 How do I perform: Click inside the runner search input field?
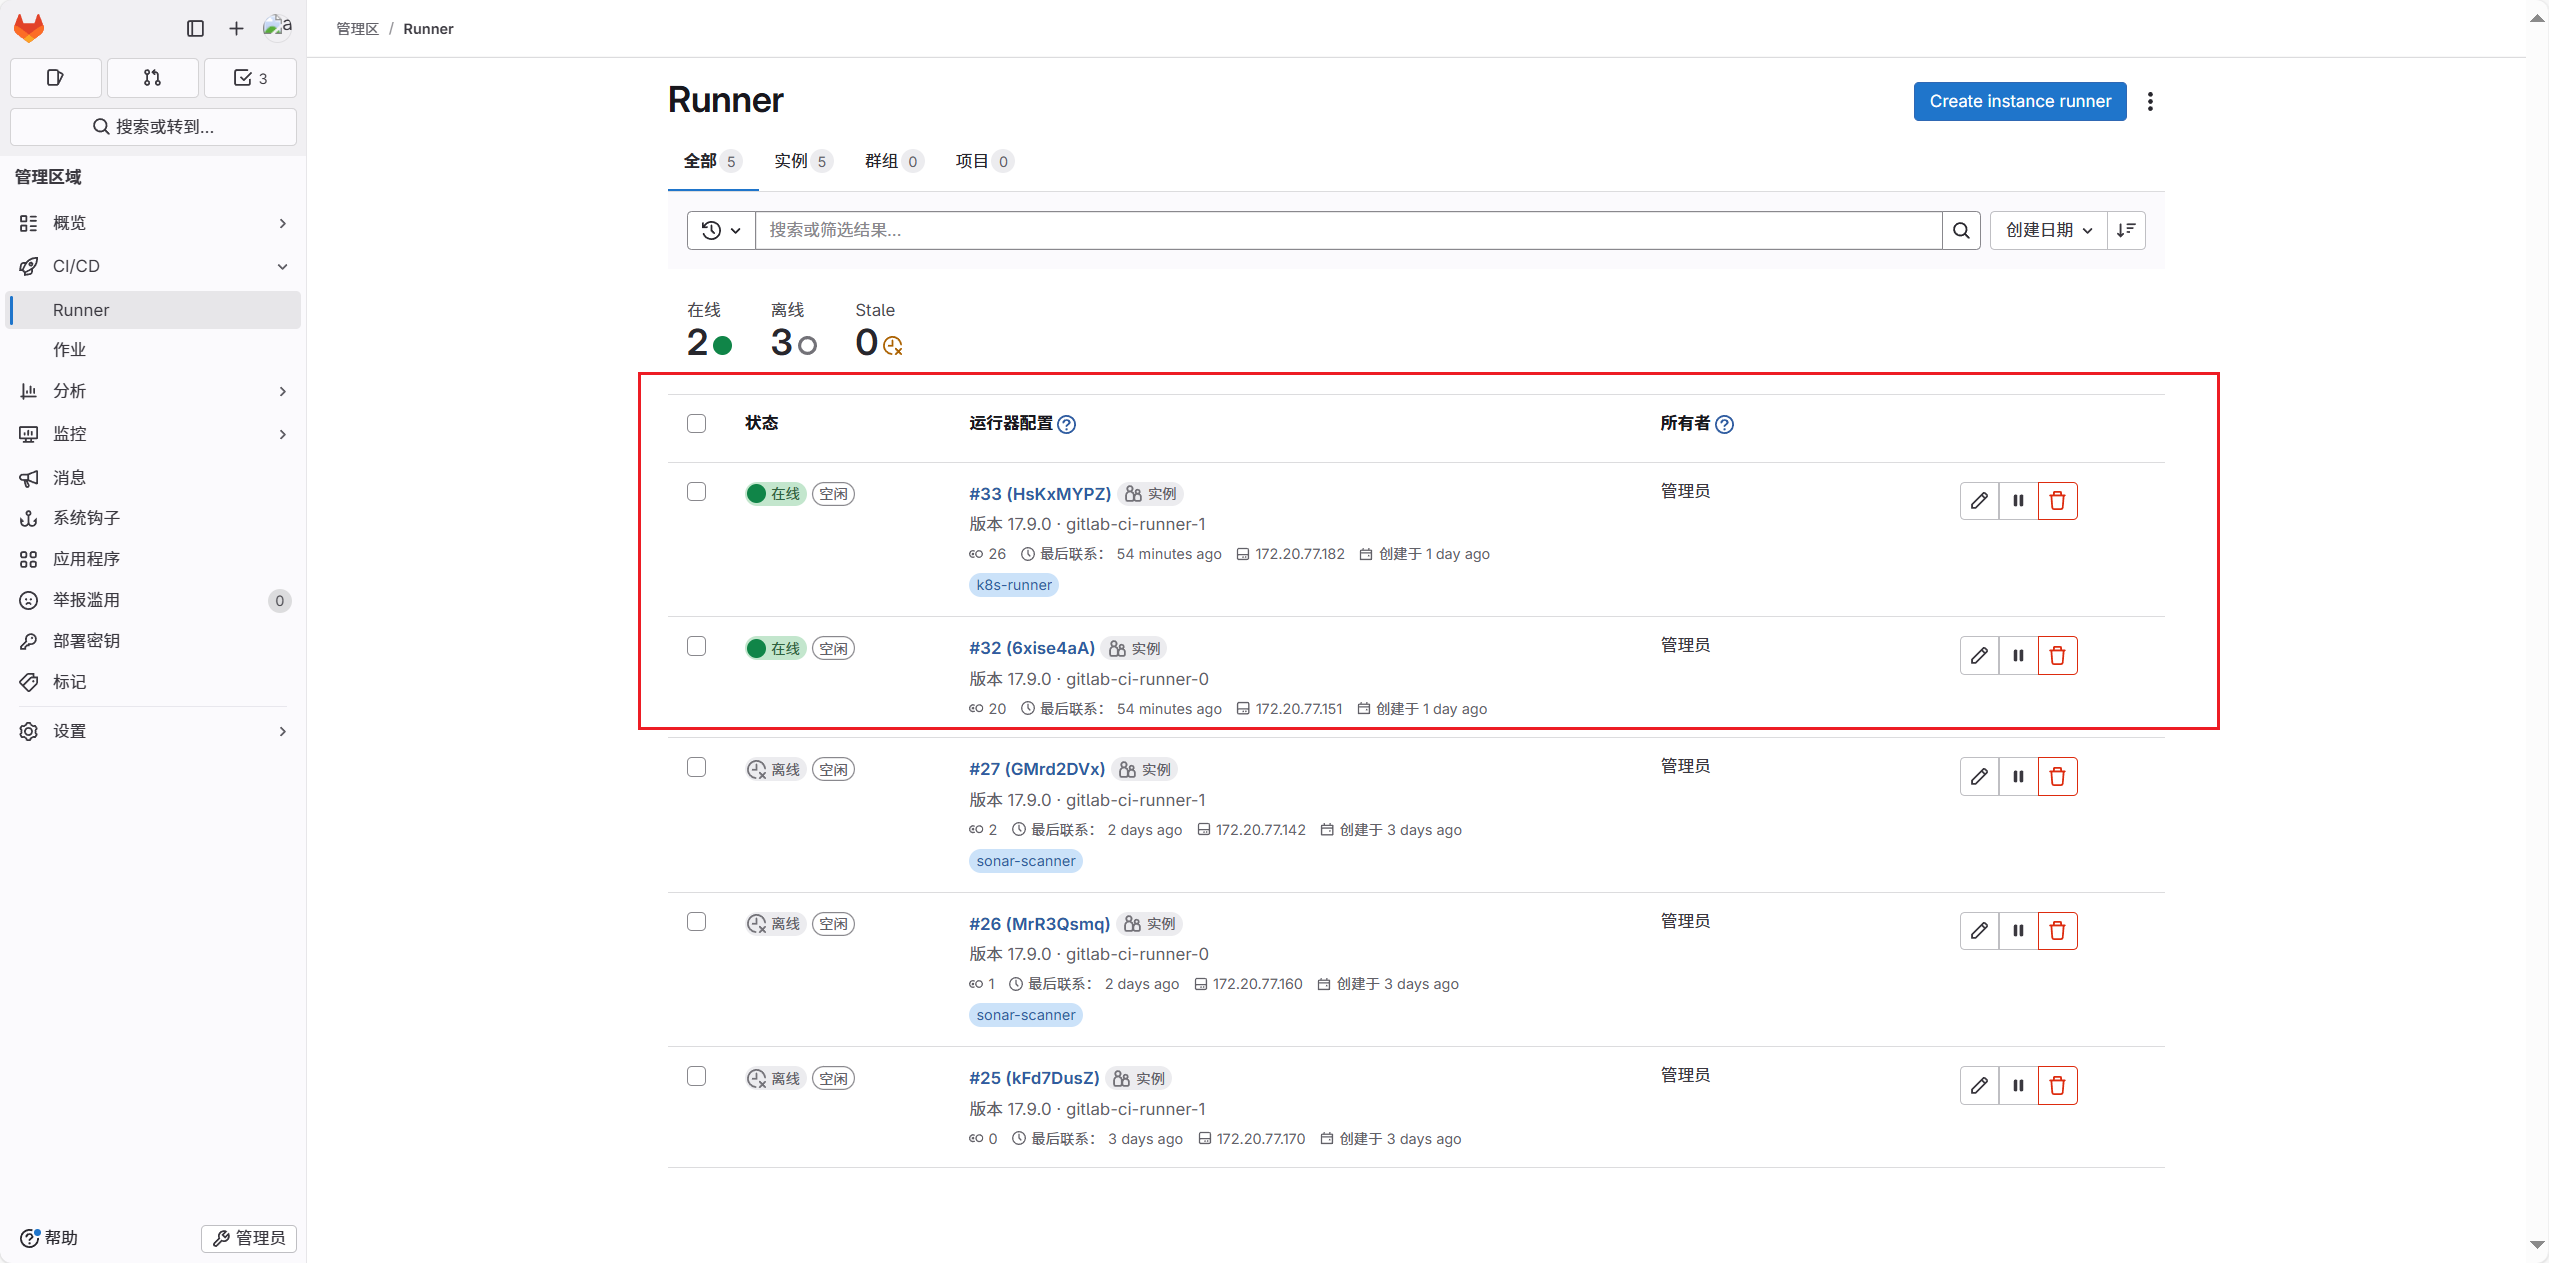point(1300,230)
